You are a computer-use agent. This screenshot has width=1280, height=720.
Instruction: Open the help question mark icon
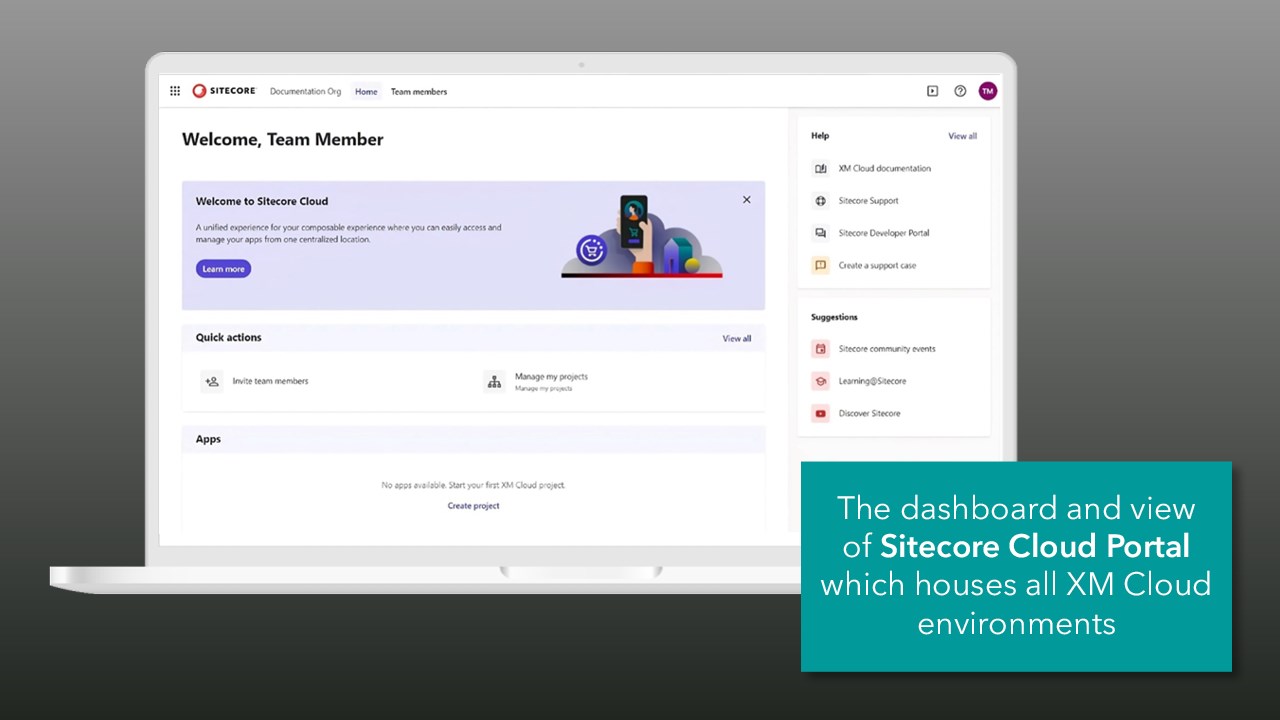pyautogui.click(x=960, y=91)
